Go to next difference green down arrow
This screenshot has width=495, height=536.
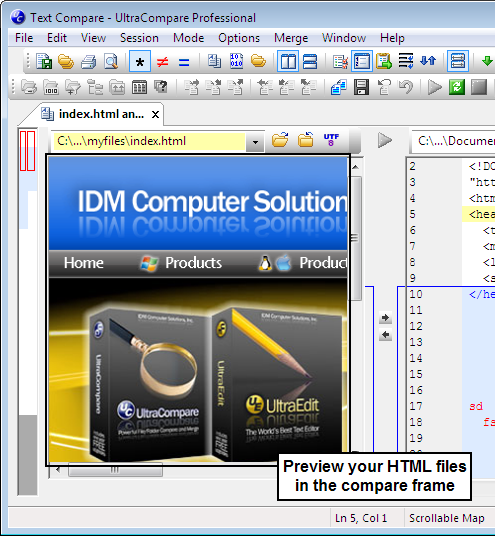[487, 62]
